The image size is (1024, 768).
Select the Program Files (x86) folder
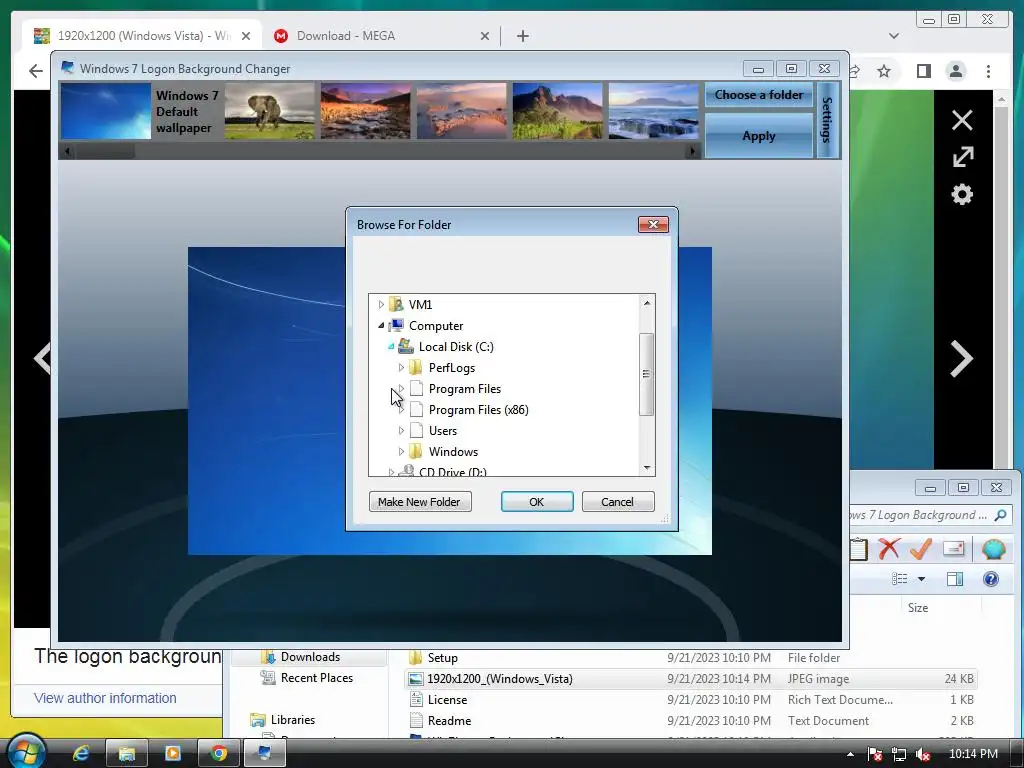(479, 409)
